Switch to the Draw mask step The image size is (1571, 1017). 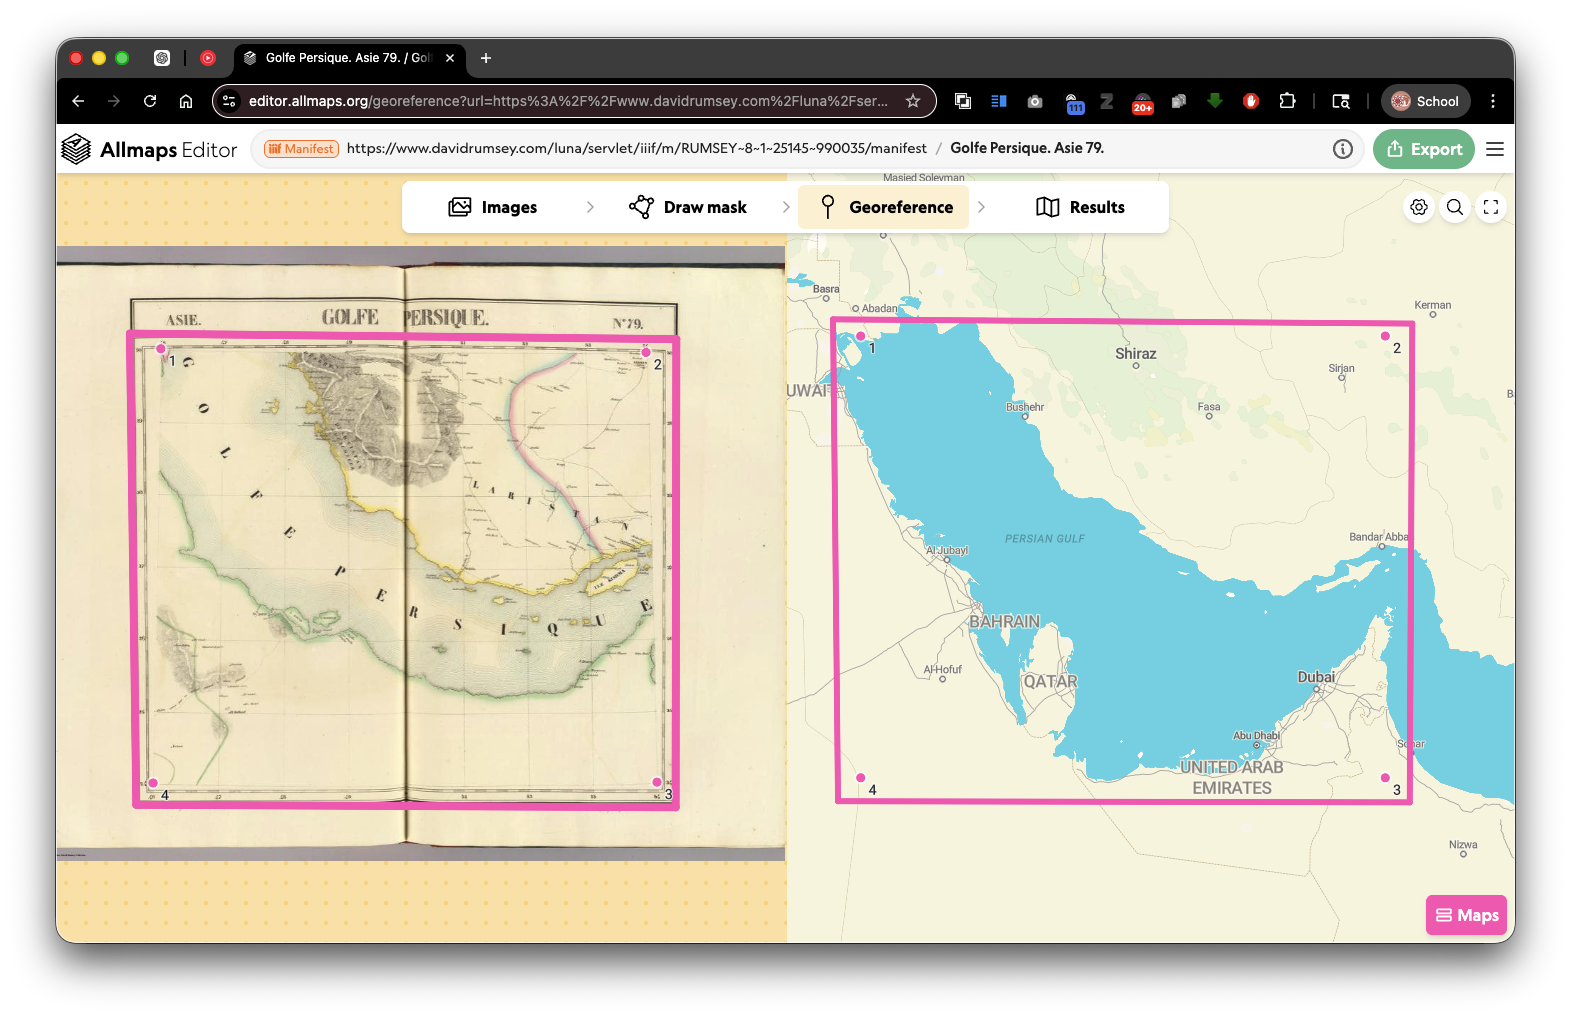688,207
